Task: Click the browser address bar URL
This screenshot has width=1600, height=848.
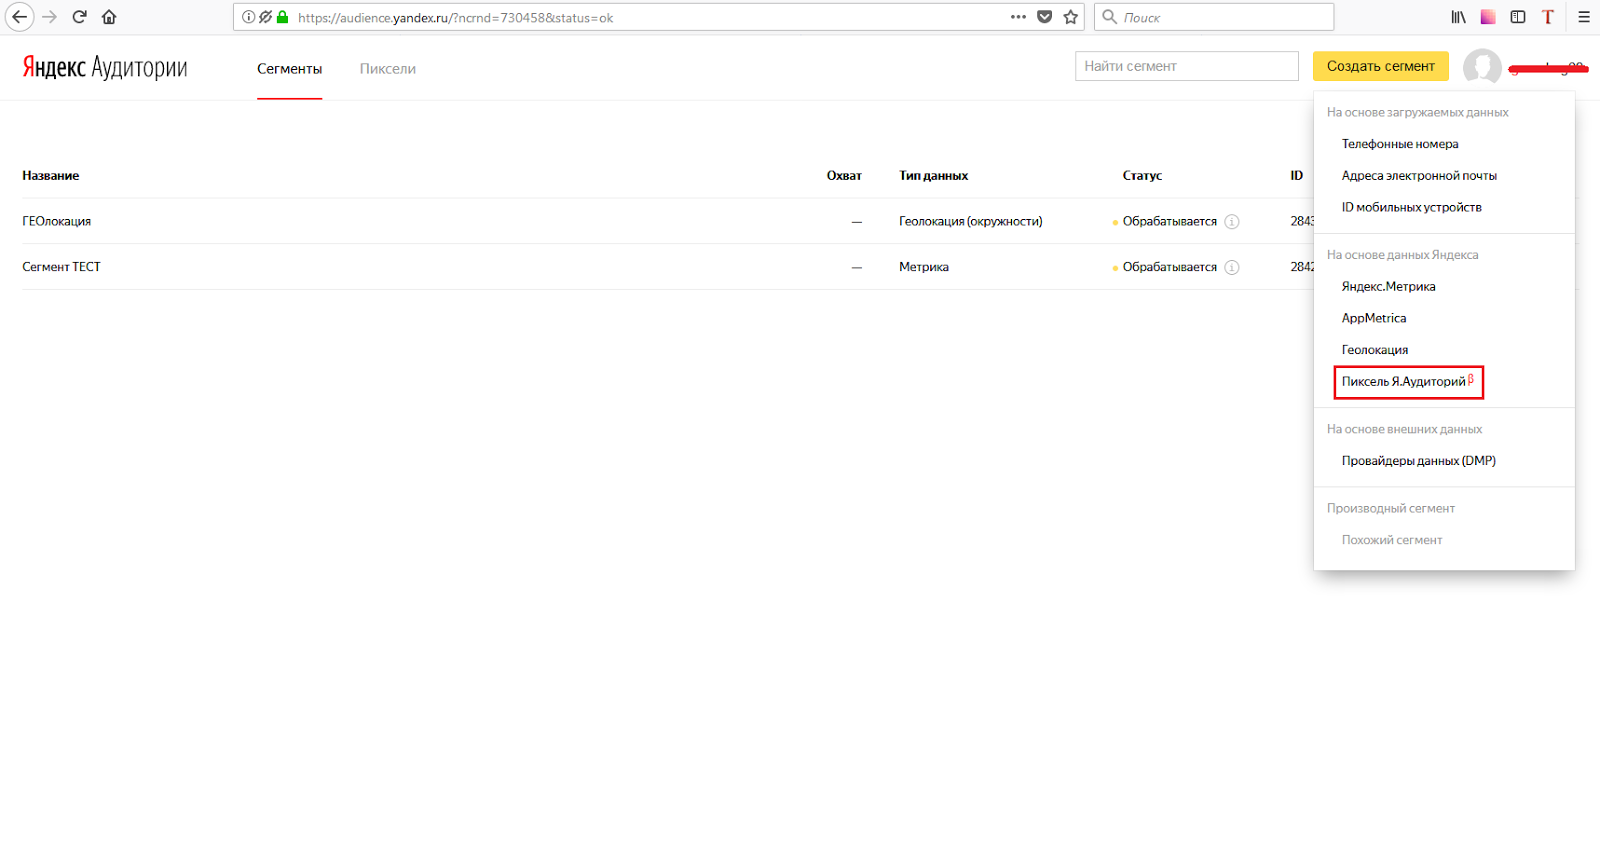Action: point(455,17)
